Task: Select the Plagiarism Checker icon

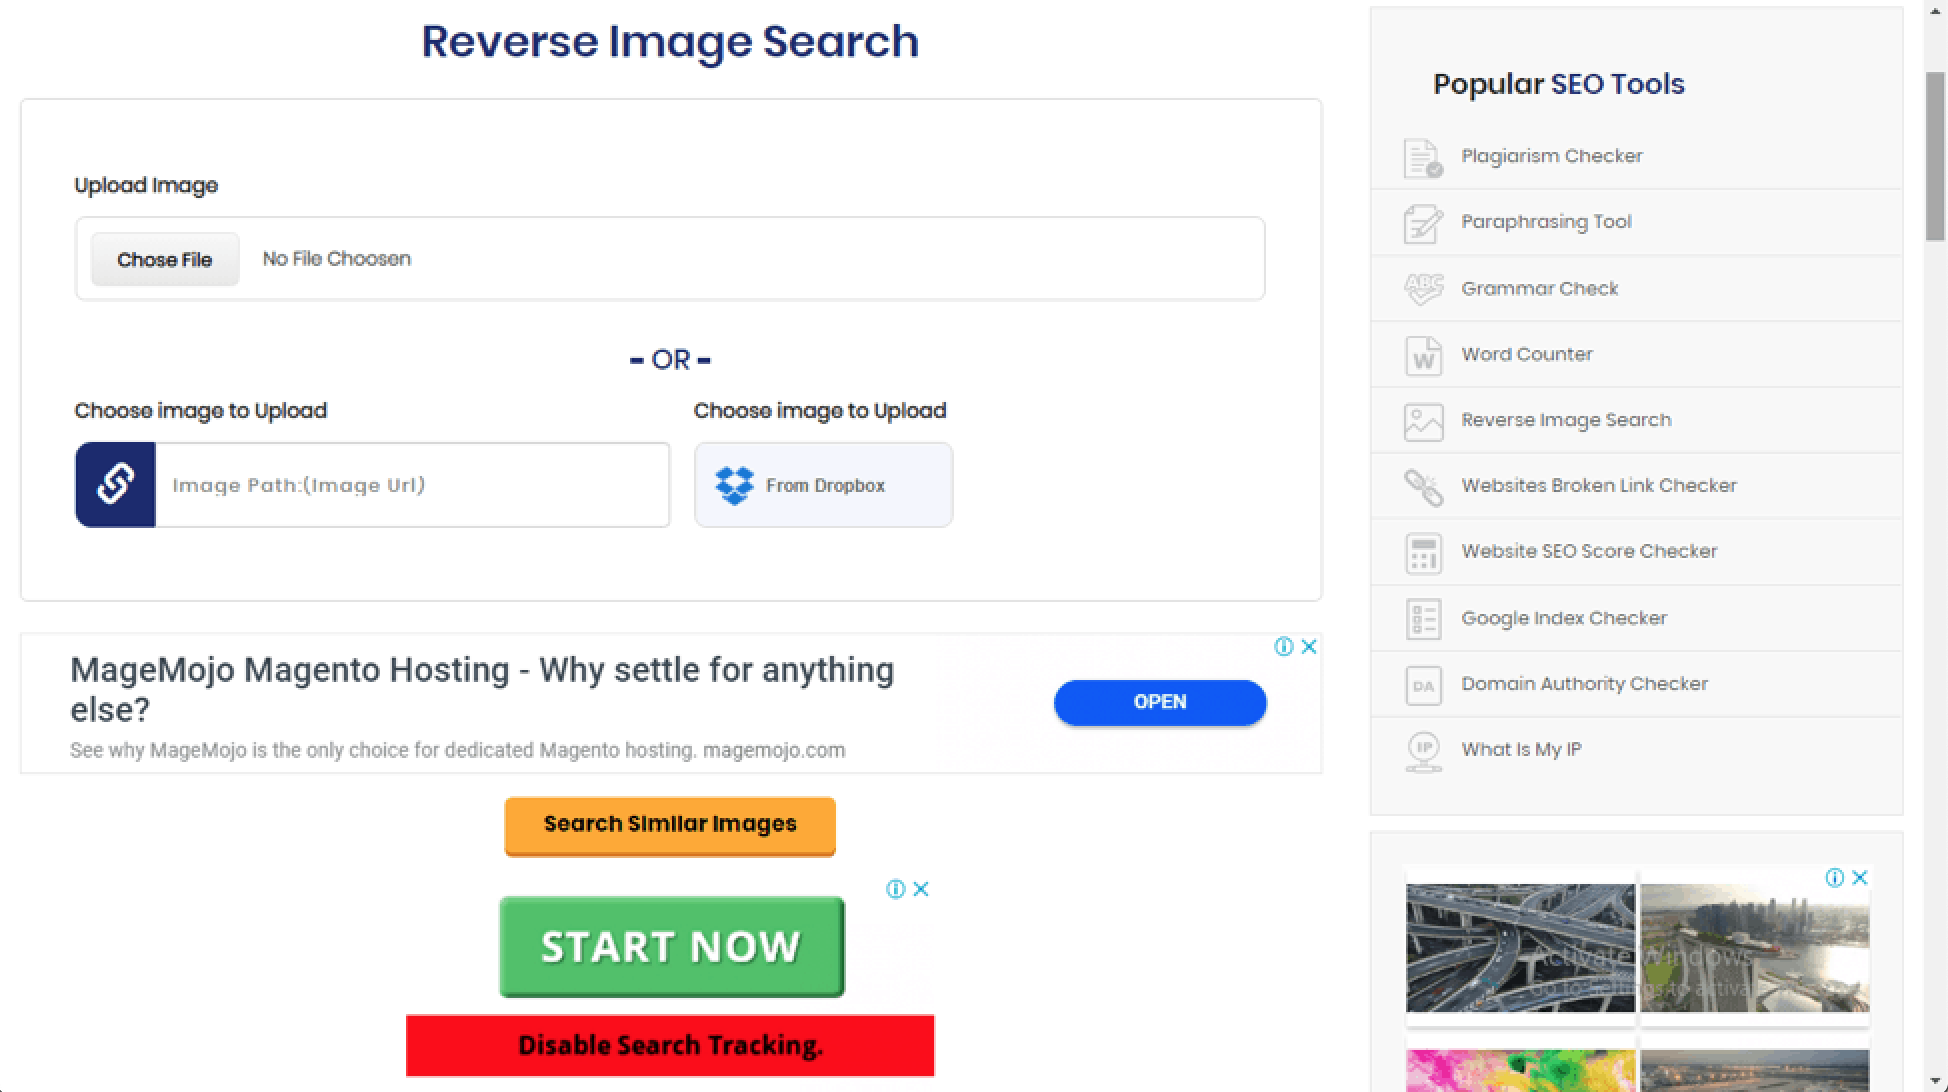Action: click(x=1422, y=157)
